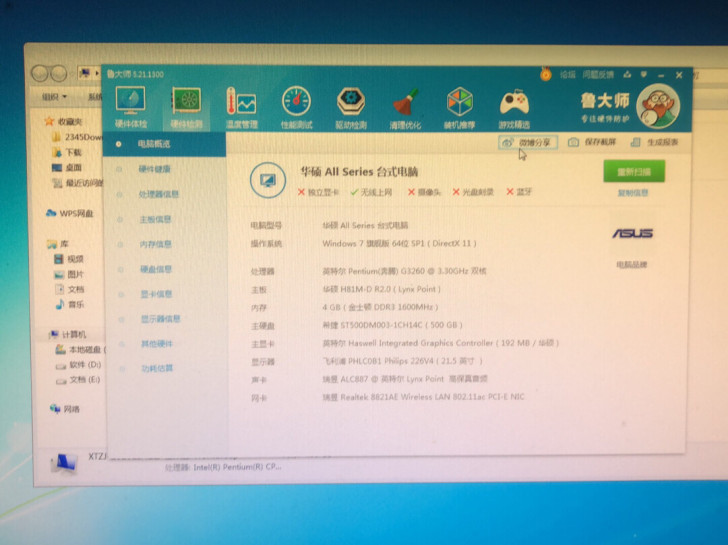This screenshot has height=545, width=728.
Task: Click the Windows 7 旗舰版 operating system value
Action: 399,243
